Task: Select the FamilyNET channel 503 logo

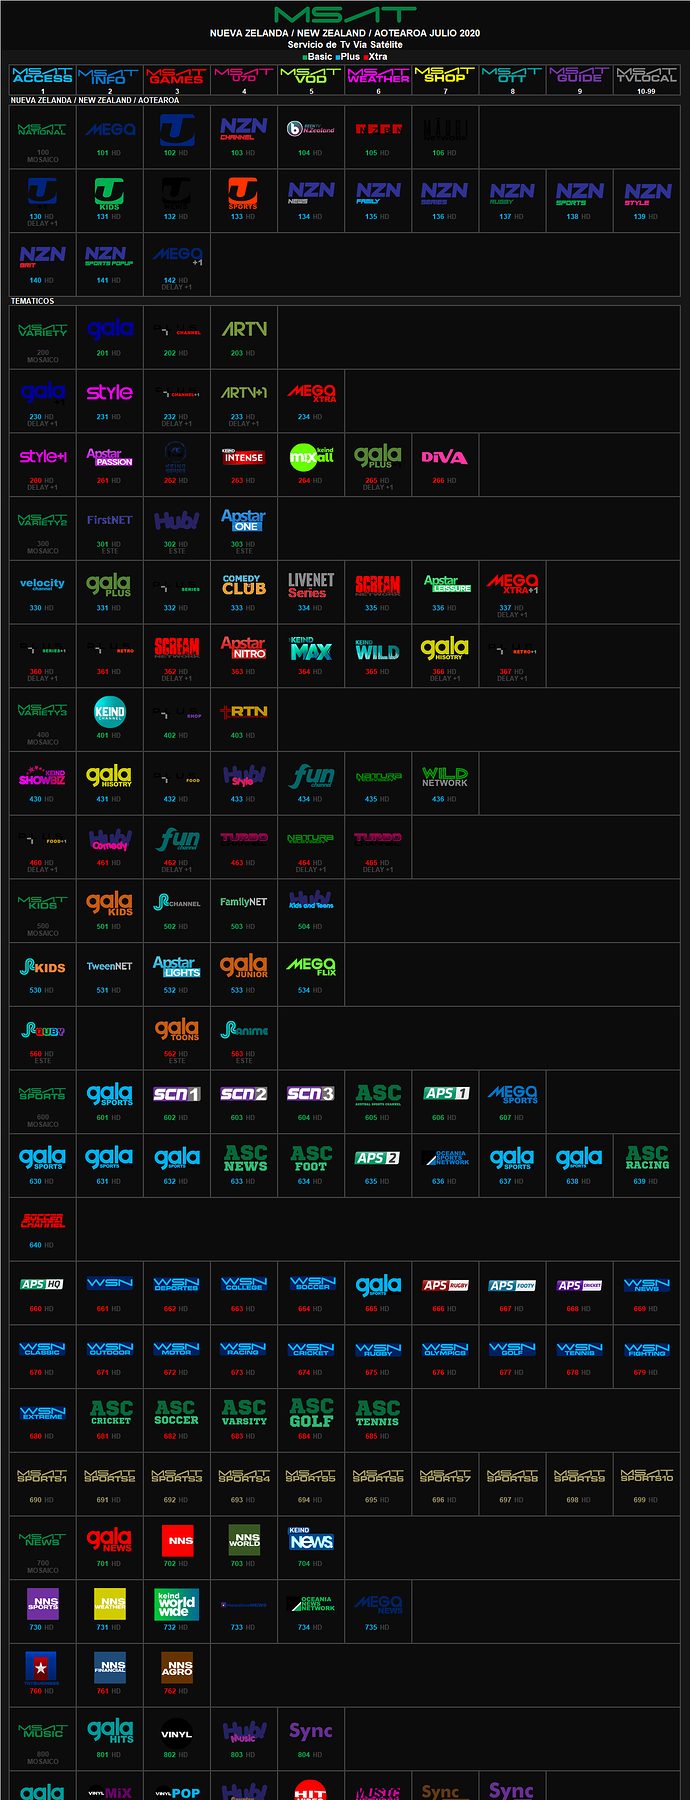Action: [x=244, y=902]
